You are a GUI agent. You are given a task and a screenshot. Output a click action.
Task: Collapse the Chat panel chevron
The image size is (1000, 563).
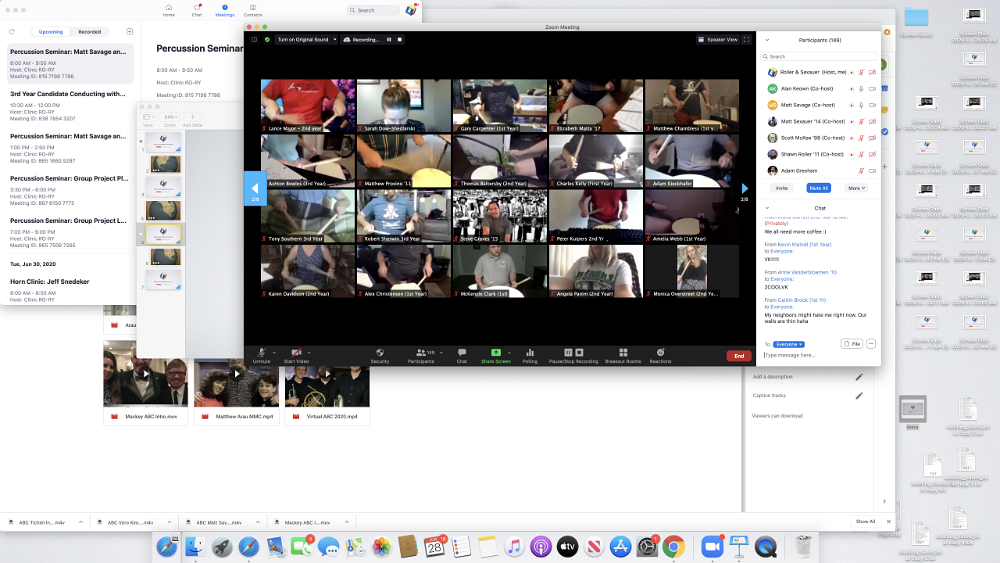pyautogui.click(x=767, y=208)
